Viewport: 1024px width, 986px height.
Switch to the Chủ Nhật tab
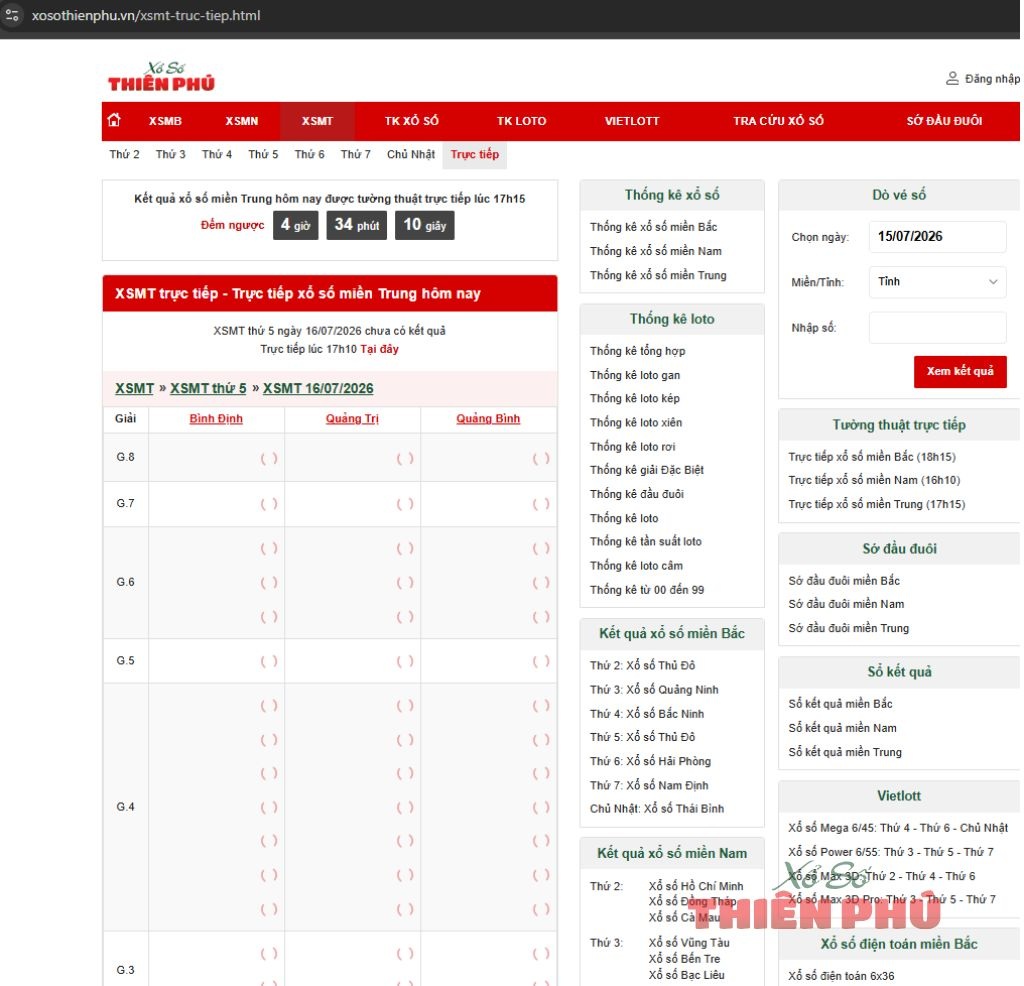[x=411, y=154]
